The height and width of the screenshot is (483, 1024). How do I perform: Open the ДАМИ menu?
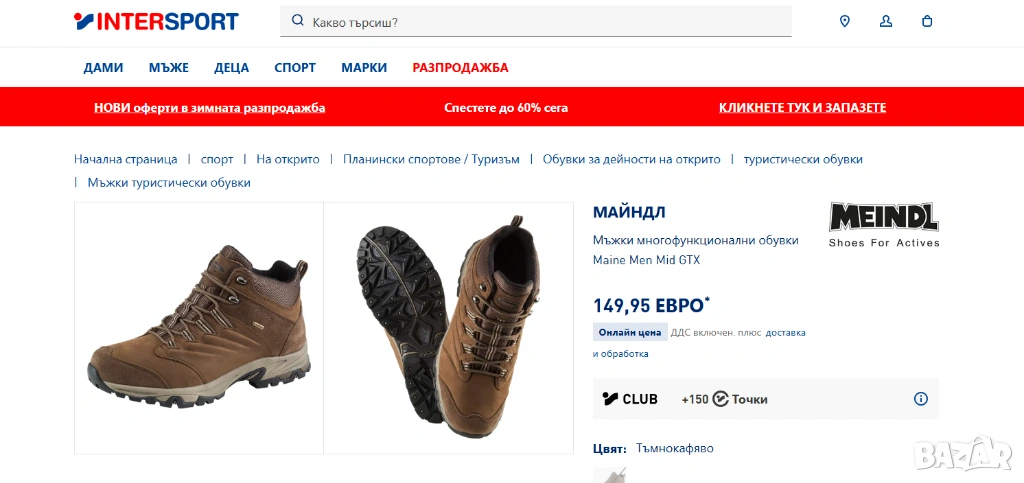tap(103, 68)
